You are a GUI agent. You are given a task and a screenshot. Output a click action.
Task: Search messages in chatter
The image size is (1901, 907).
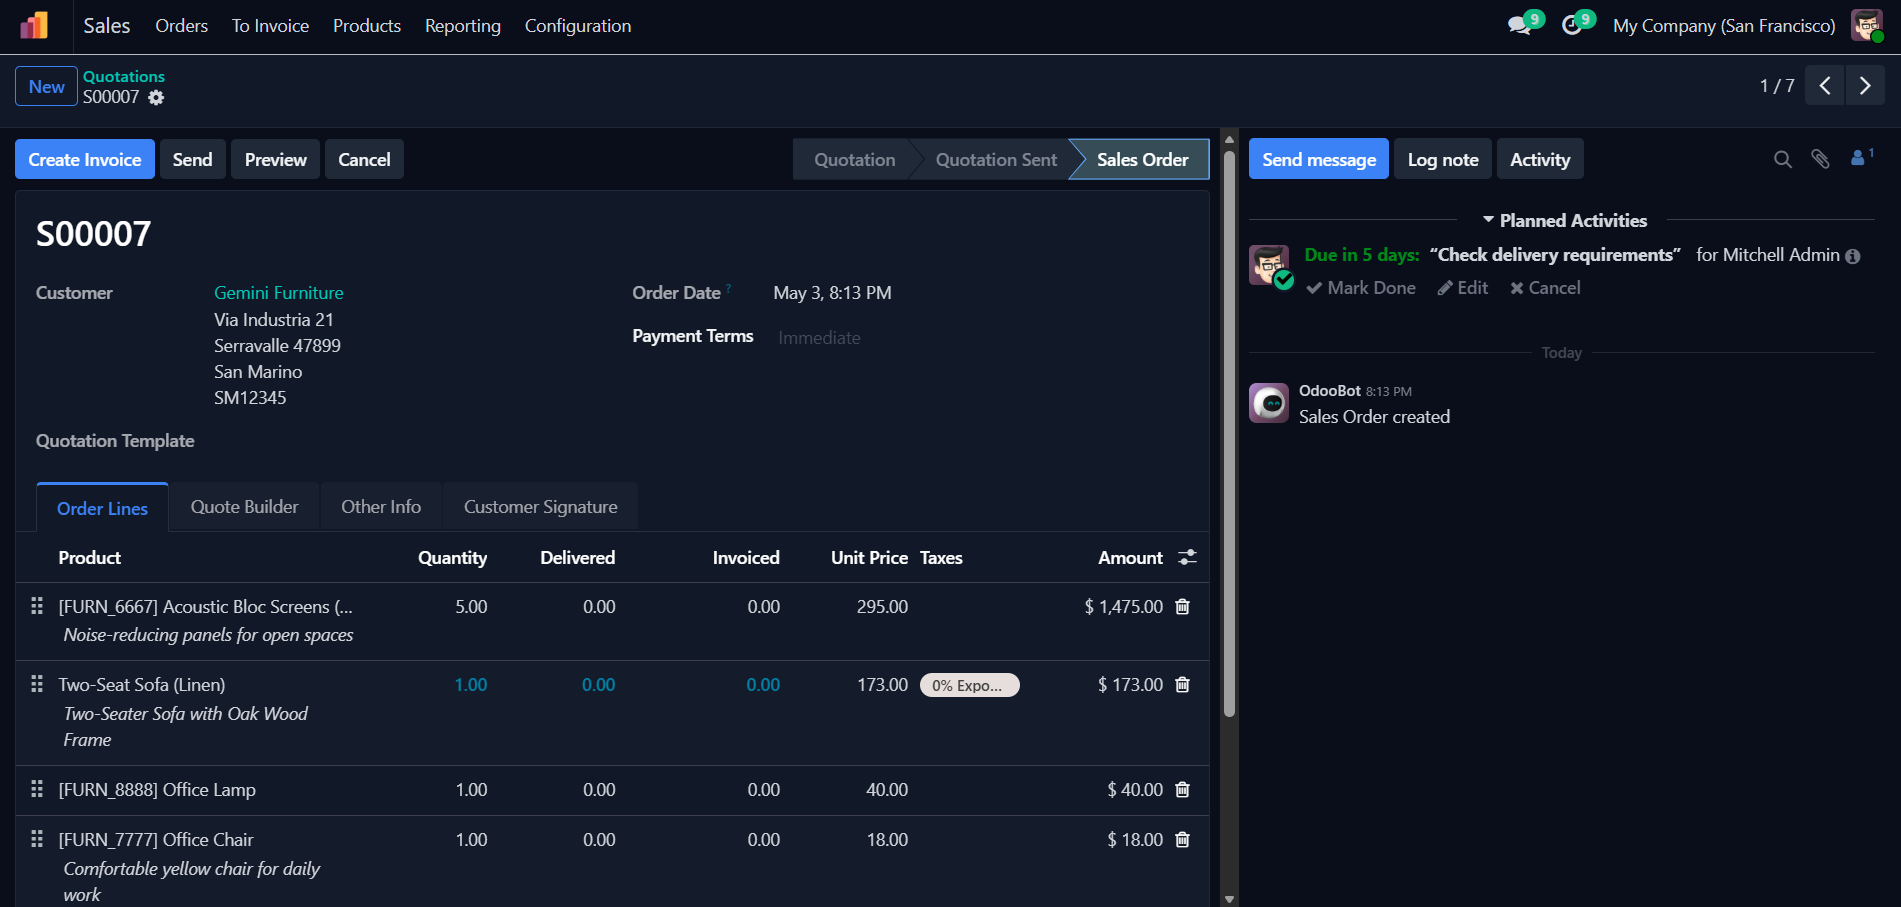pyautogui.click(x=1783, y=159)
